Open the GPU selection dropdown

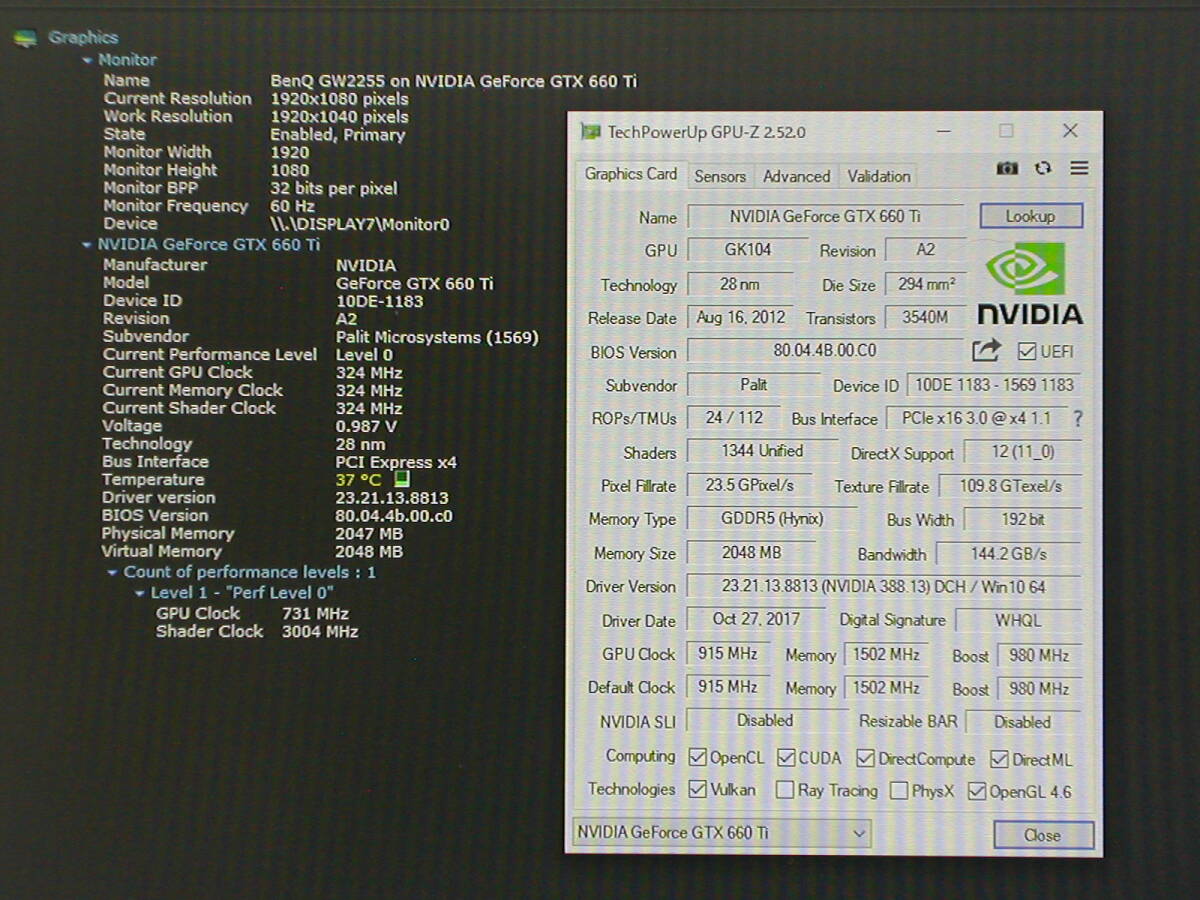[x=722, y=833]
